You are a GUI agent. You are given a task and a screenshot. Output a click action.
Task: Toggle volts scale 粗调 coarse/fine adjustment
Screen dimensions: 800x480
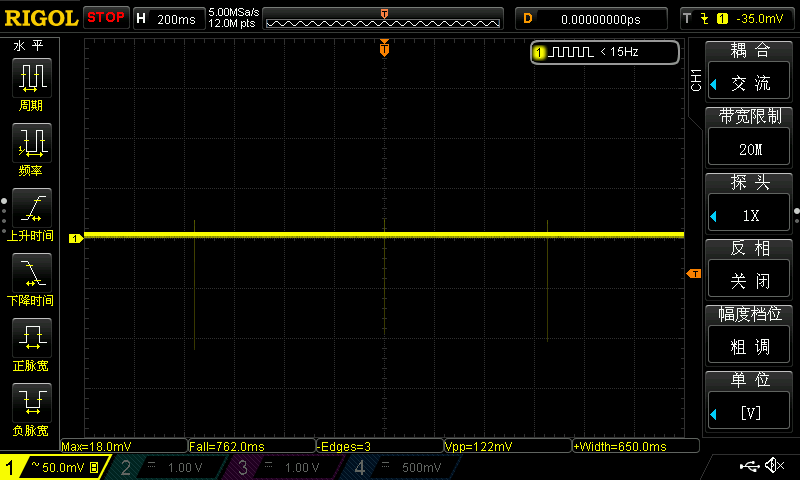click(x=748, y=346)
